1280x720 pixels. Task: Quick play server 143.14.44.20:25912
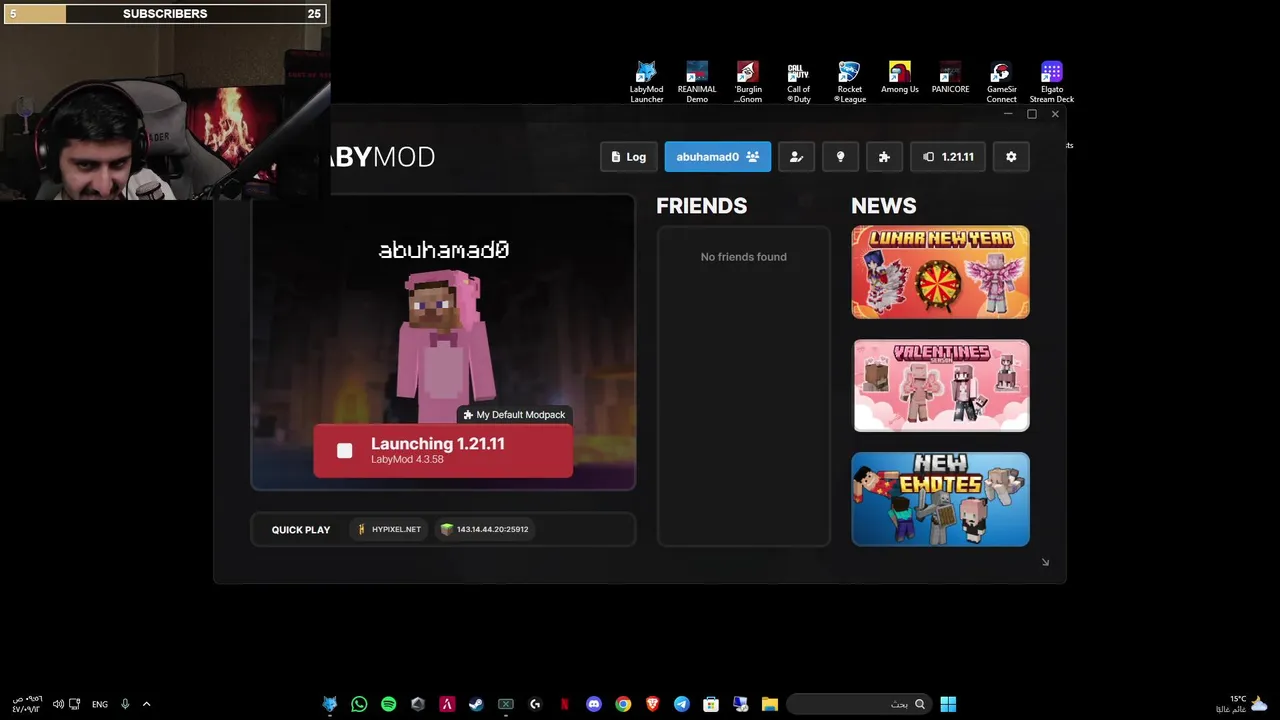point(484,530)
